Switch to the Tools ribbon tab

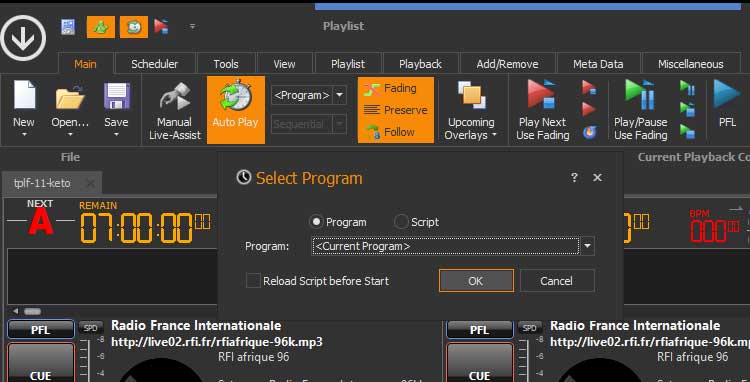(x=226, y=64)
